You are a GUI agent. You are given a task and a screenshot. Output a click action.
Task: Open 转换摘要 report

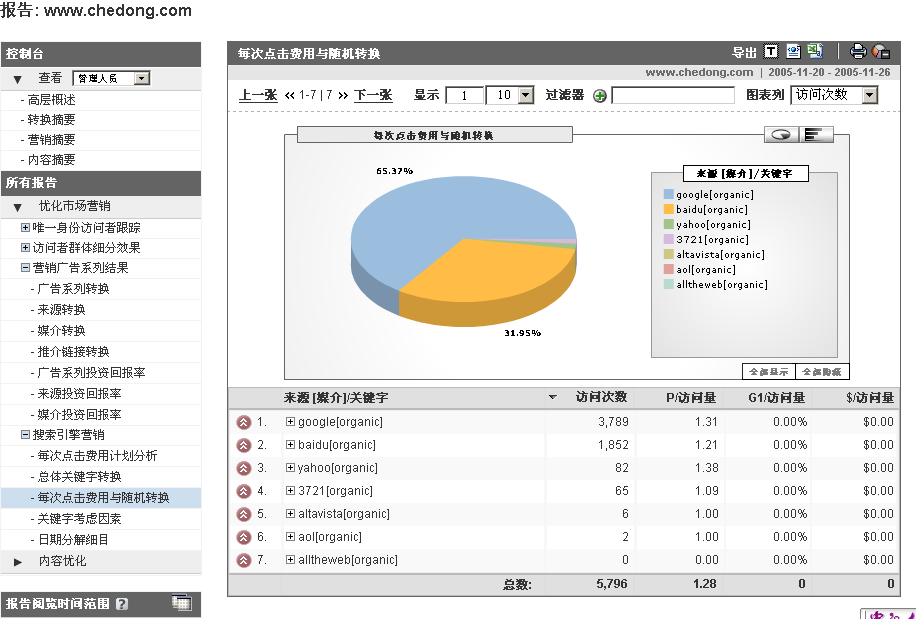pos(51,120)
